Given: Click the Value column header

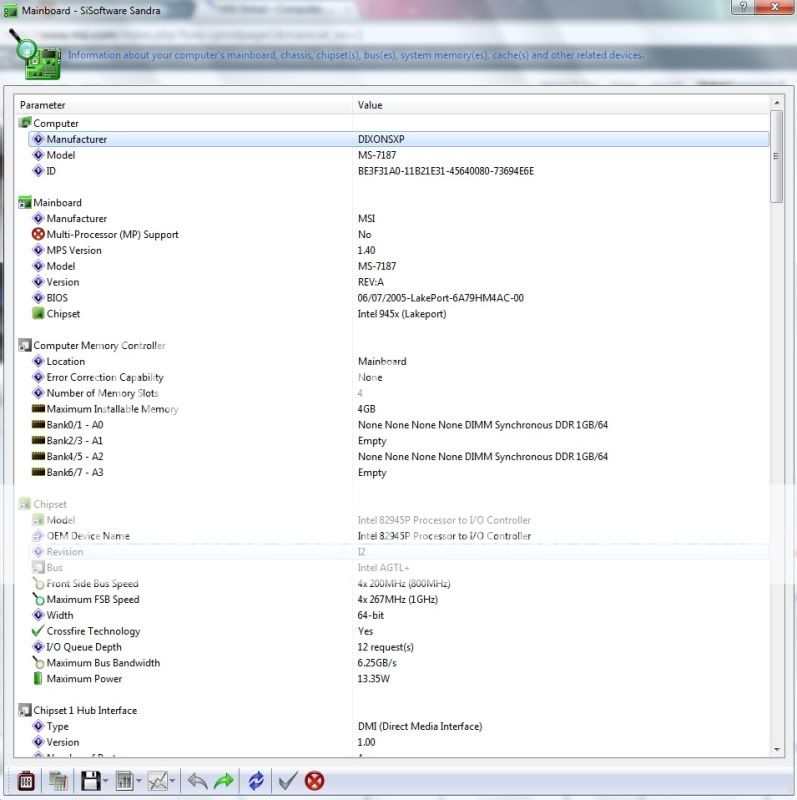Looking at the screenshot, I should click(x=560, y=105).
